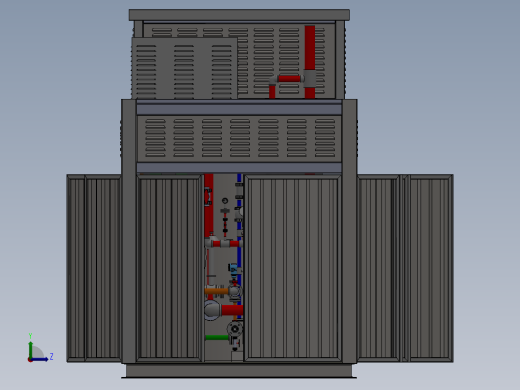This screenshot has width=520, height=390.
Task: Select the orange horizontal pipe segment
Action: pyautogui.click(x=216, y=291)
